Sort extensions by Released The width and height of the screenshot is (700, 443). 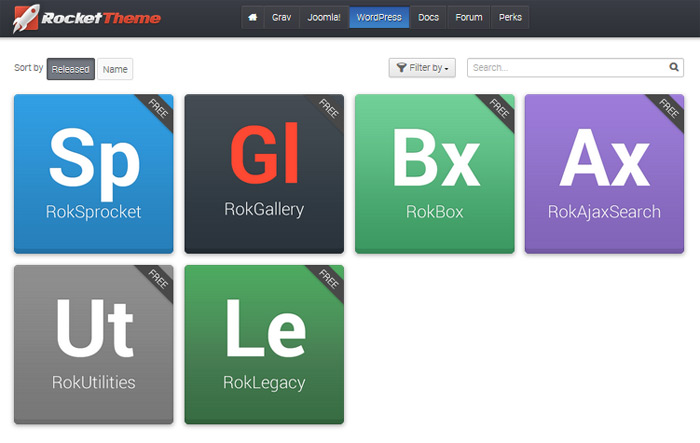point(71,69)
